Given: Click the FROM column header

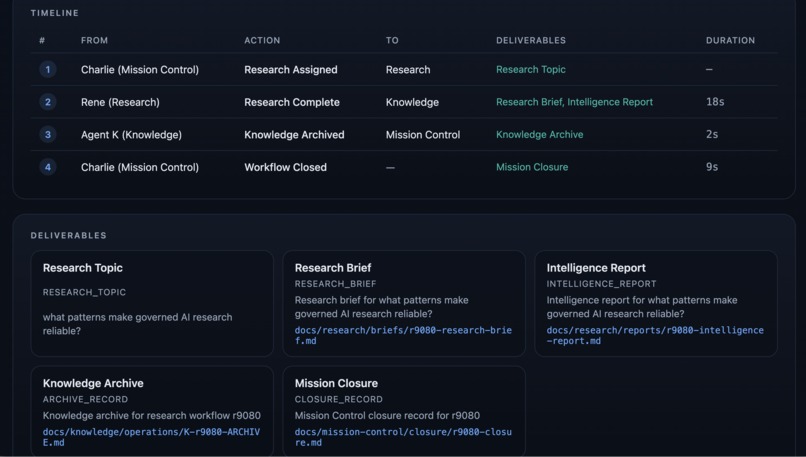Looking at the screenshot, I should [94, 40].
